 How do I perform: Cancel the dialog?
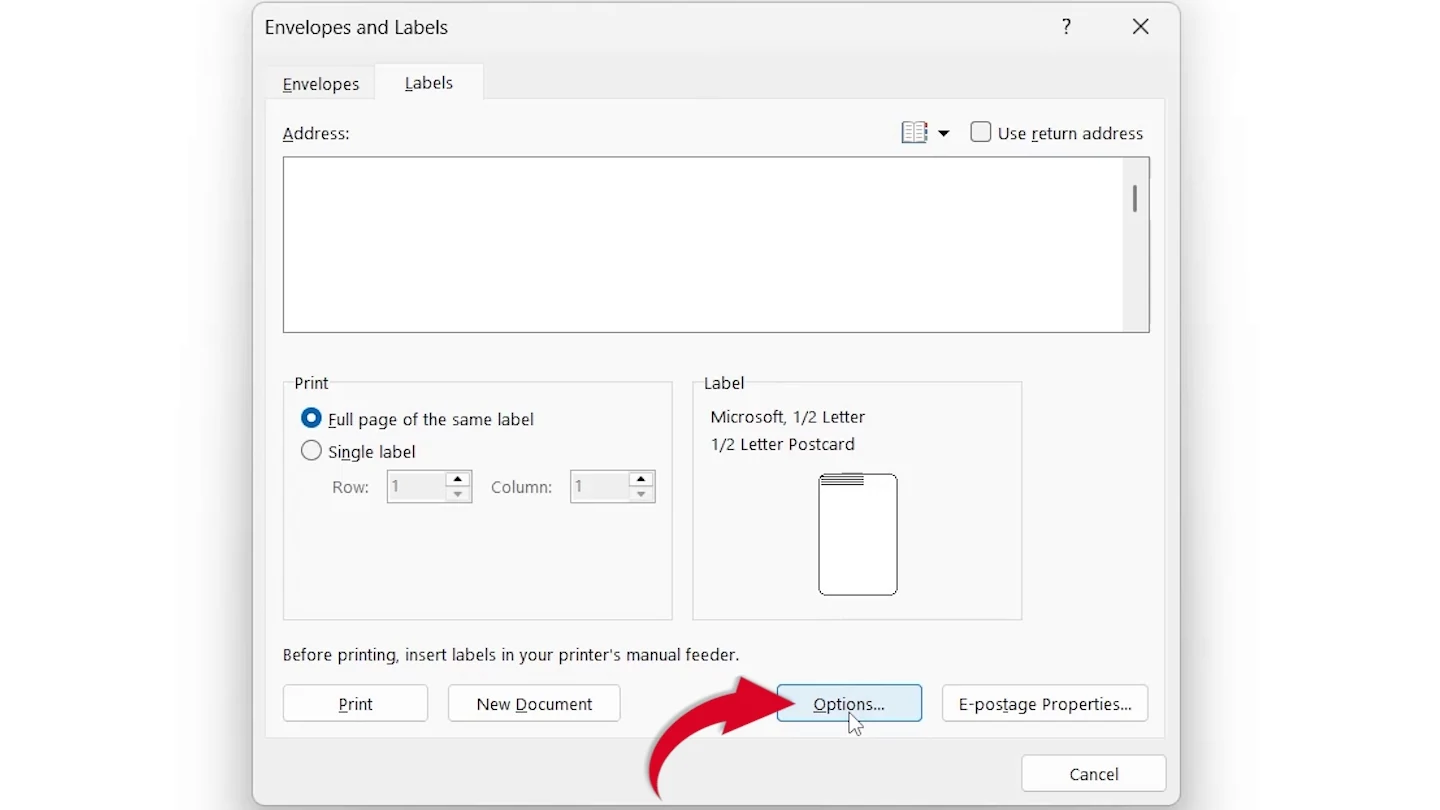click(1094, 774)
